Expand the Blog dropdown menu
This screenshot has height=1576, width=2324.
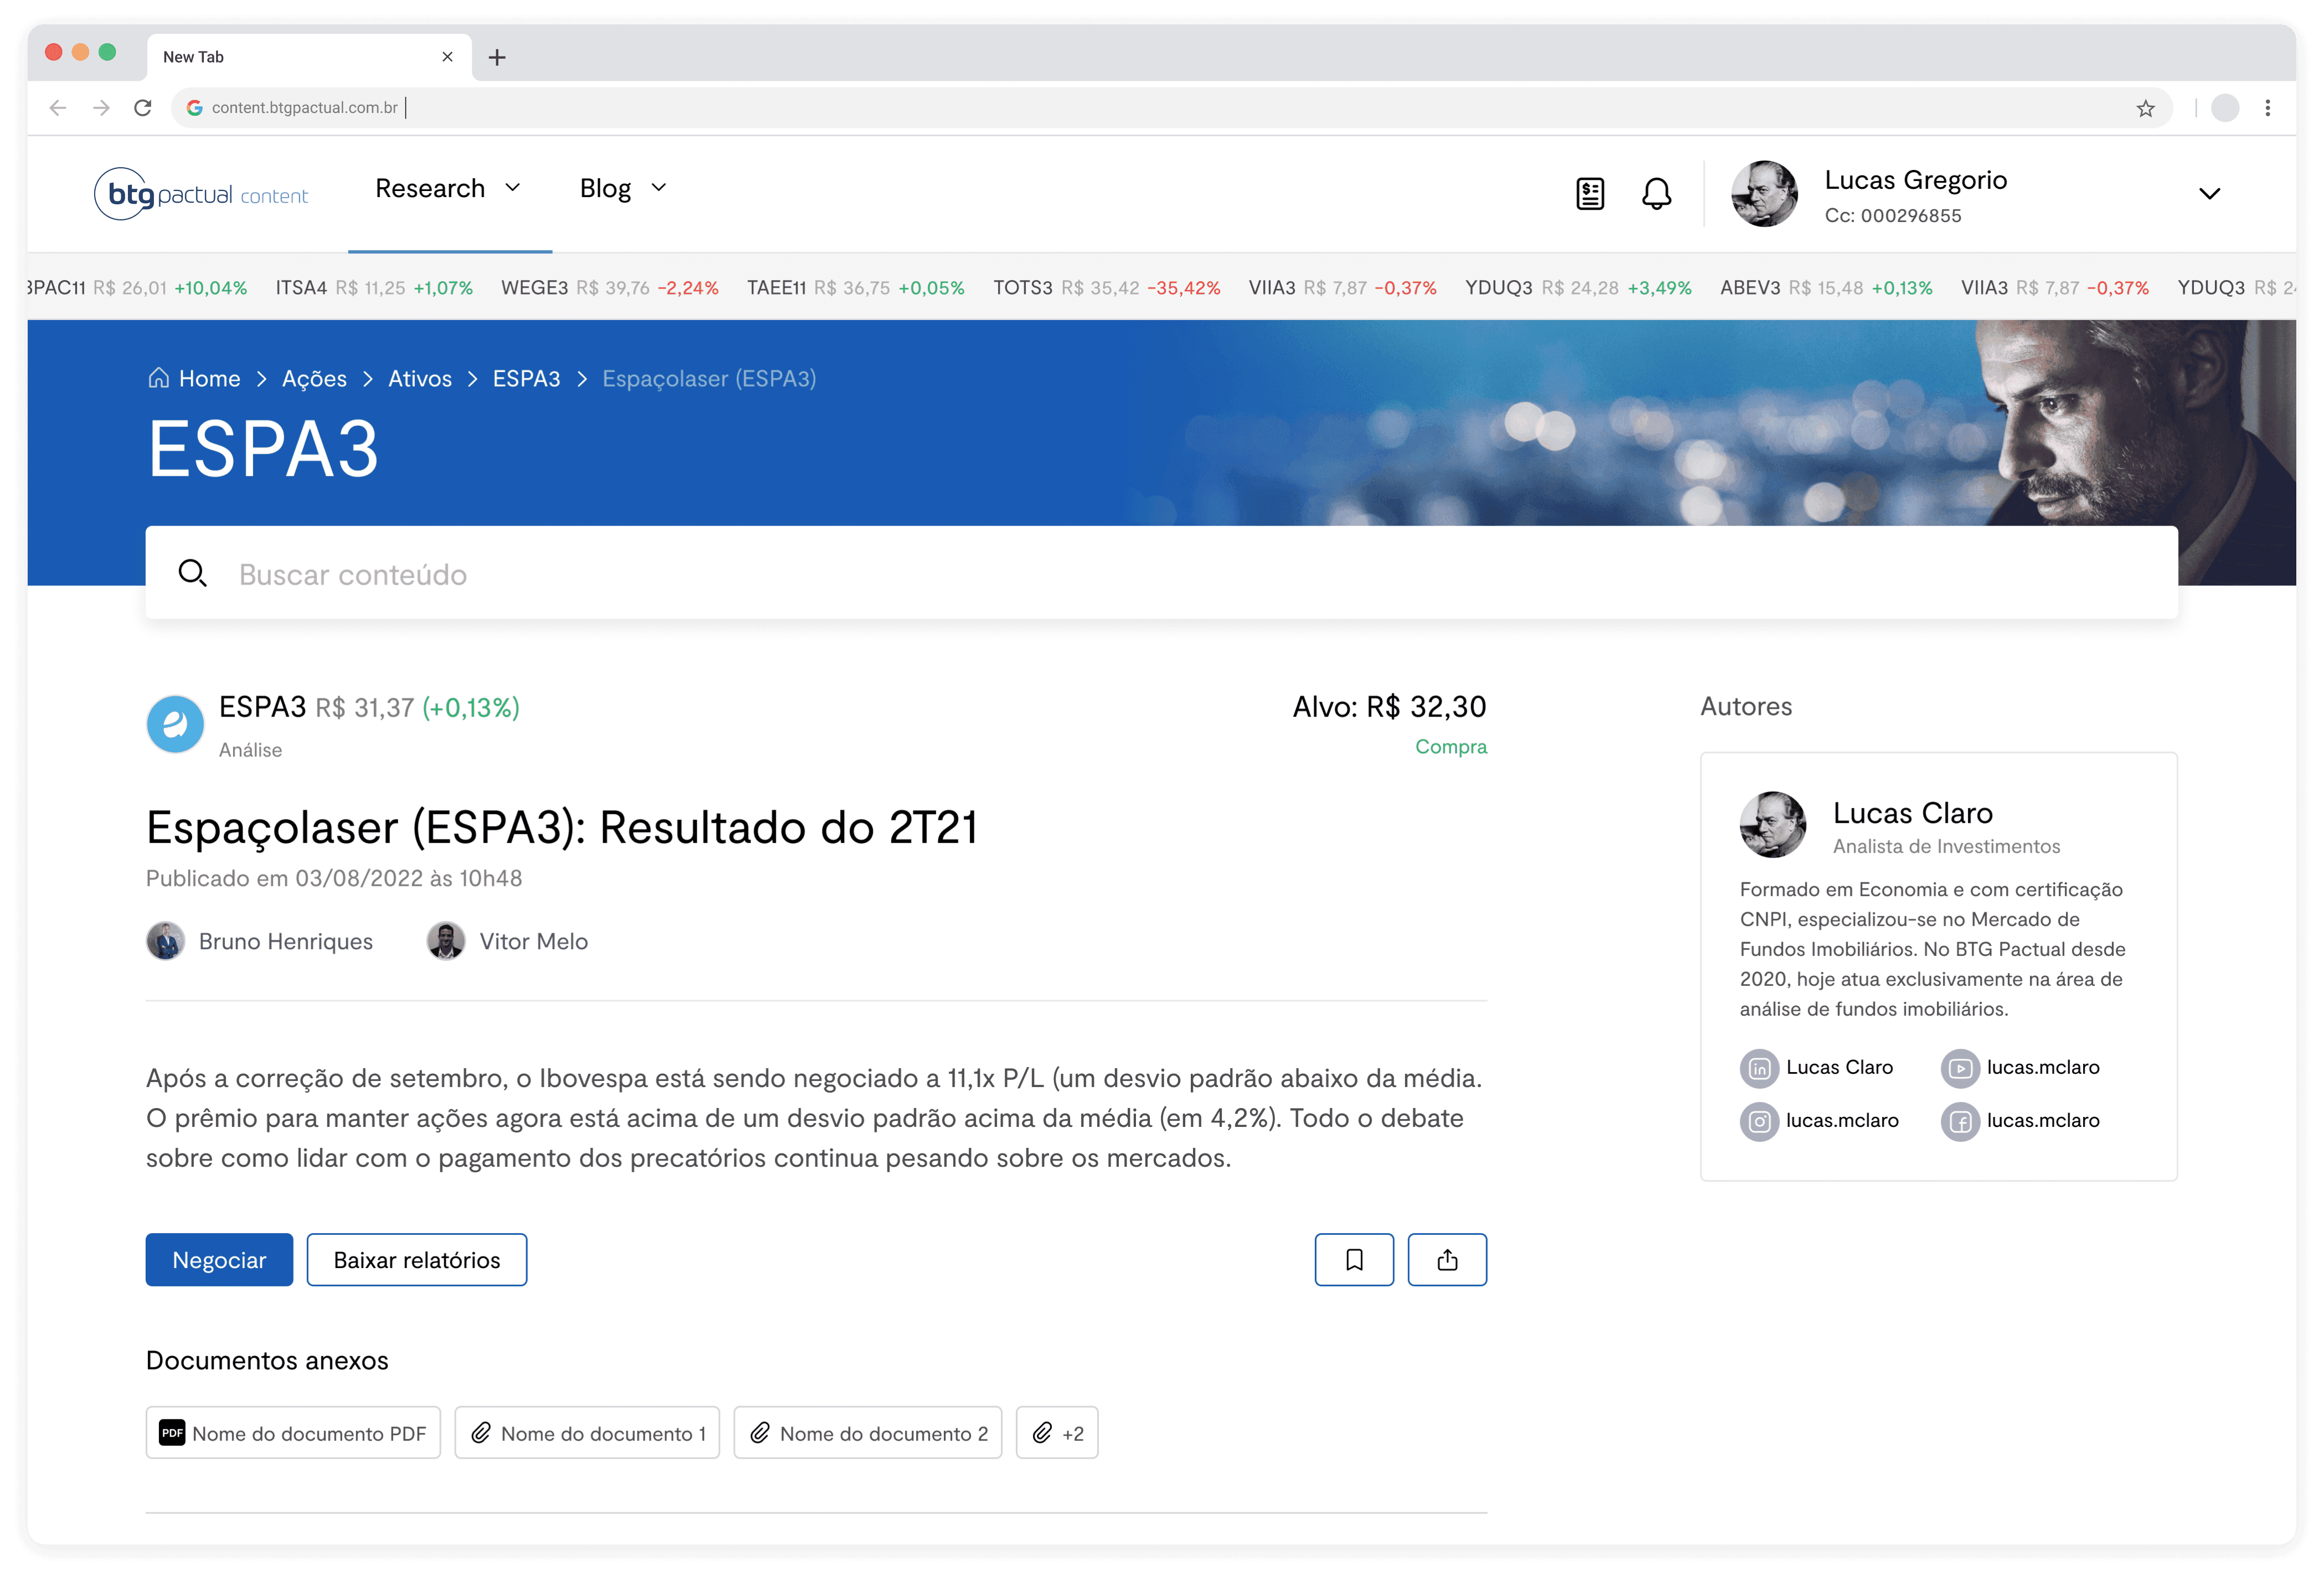pos(622,188)
